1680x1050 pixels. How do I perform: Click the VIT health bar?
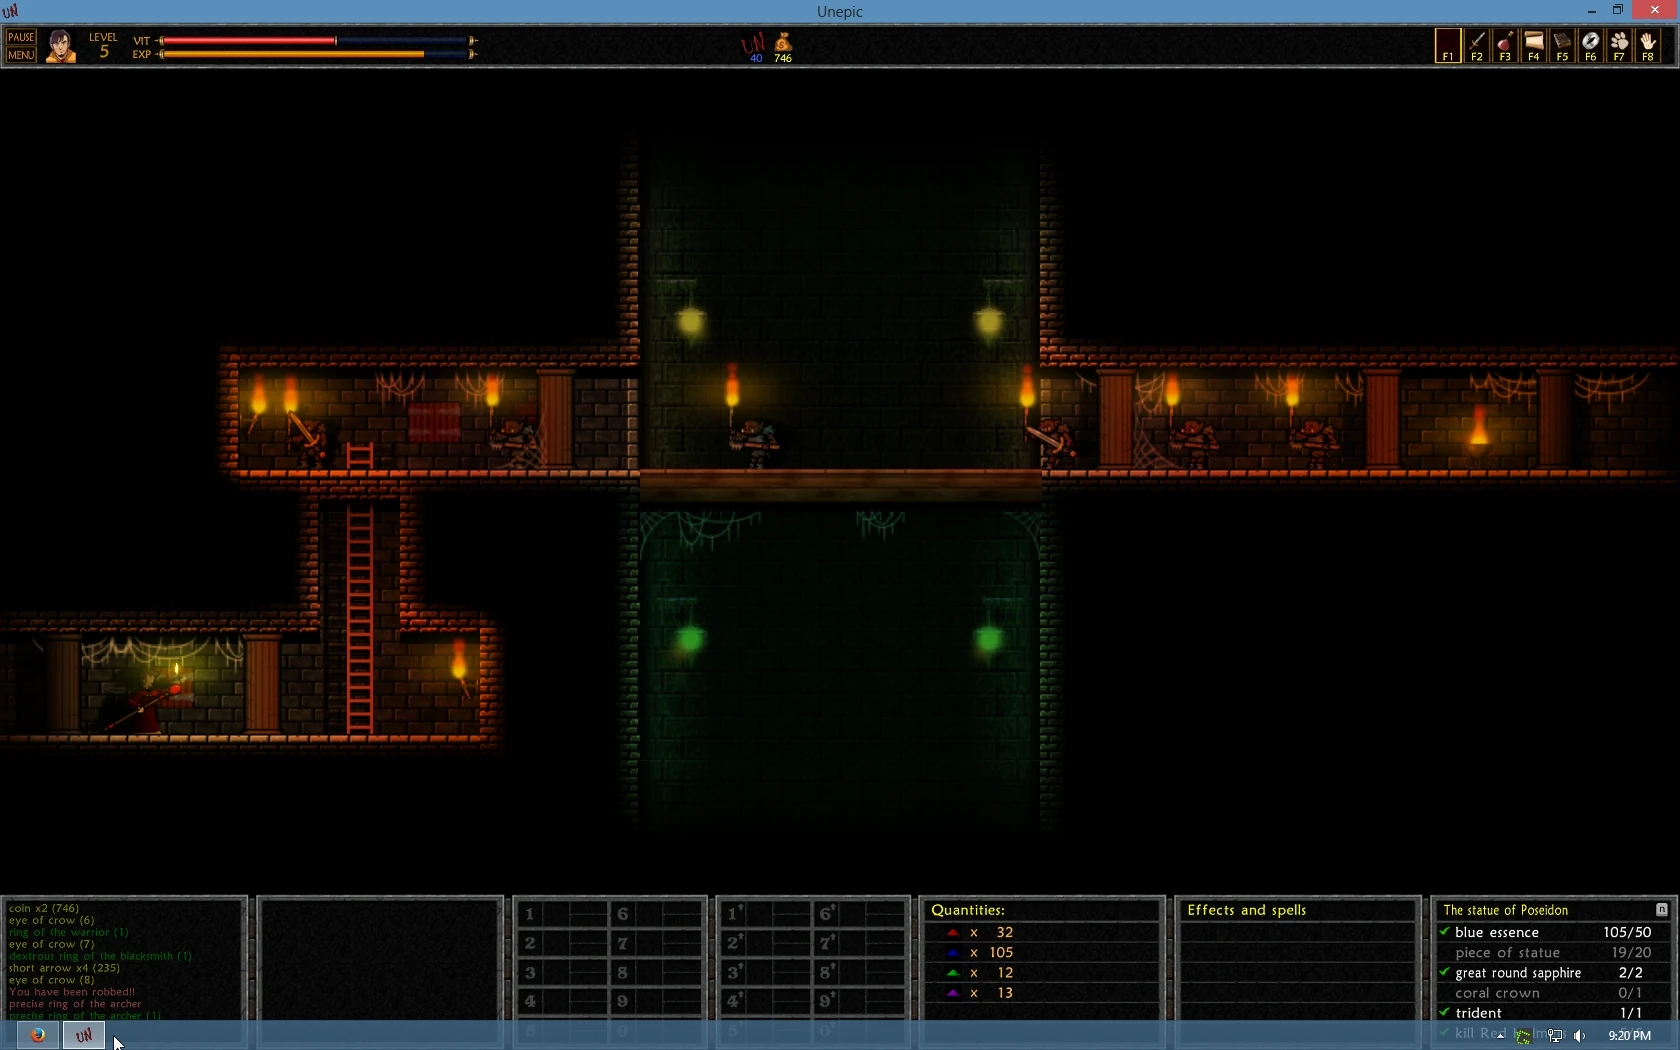317,41
